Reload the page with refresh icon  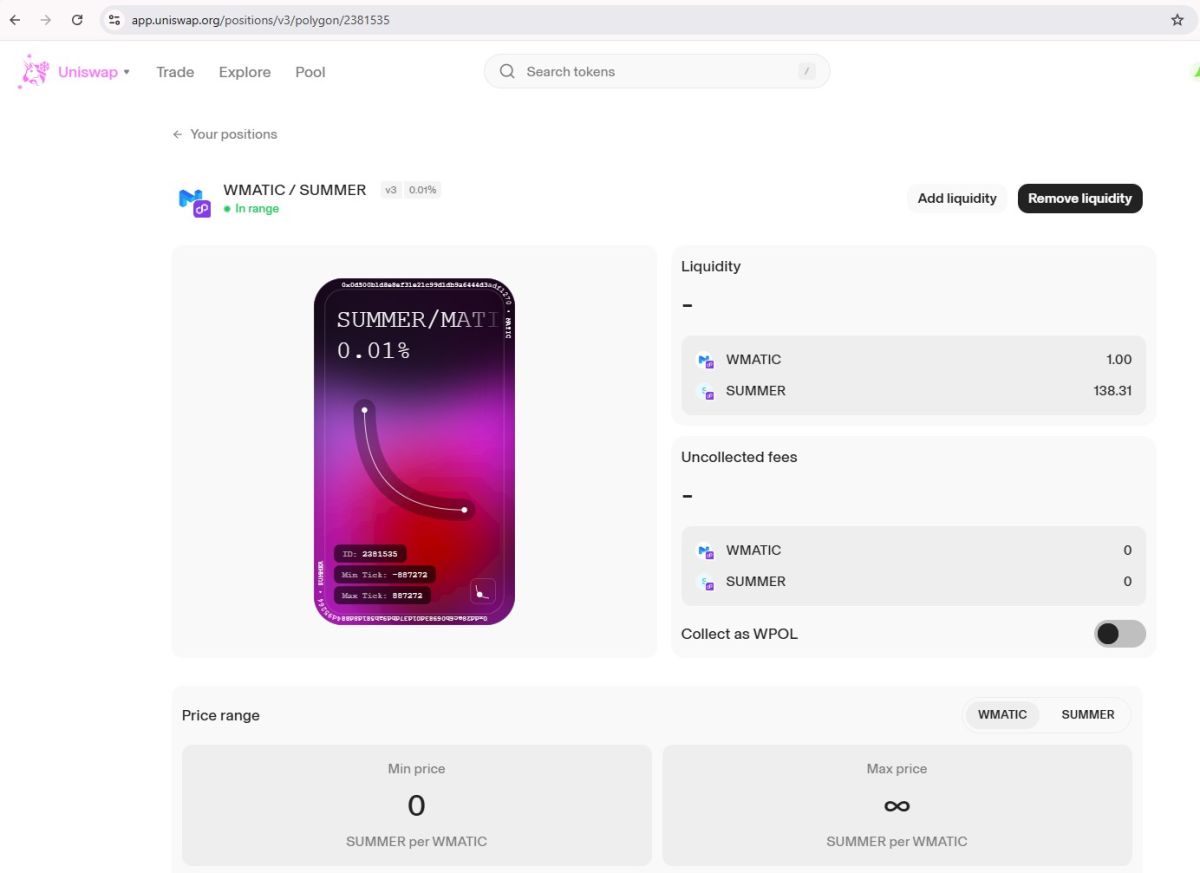point(77,20)
